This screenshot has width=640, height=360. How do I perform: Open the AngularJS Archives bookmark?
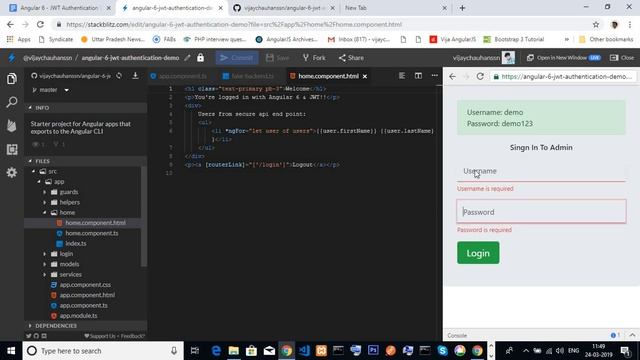287,40
